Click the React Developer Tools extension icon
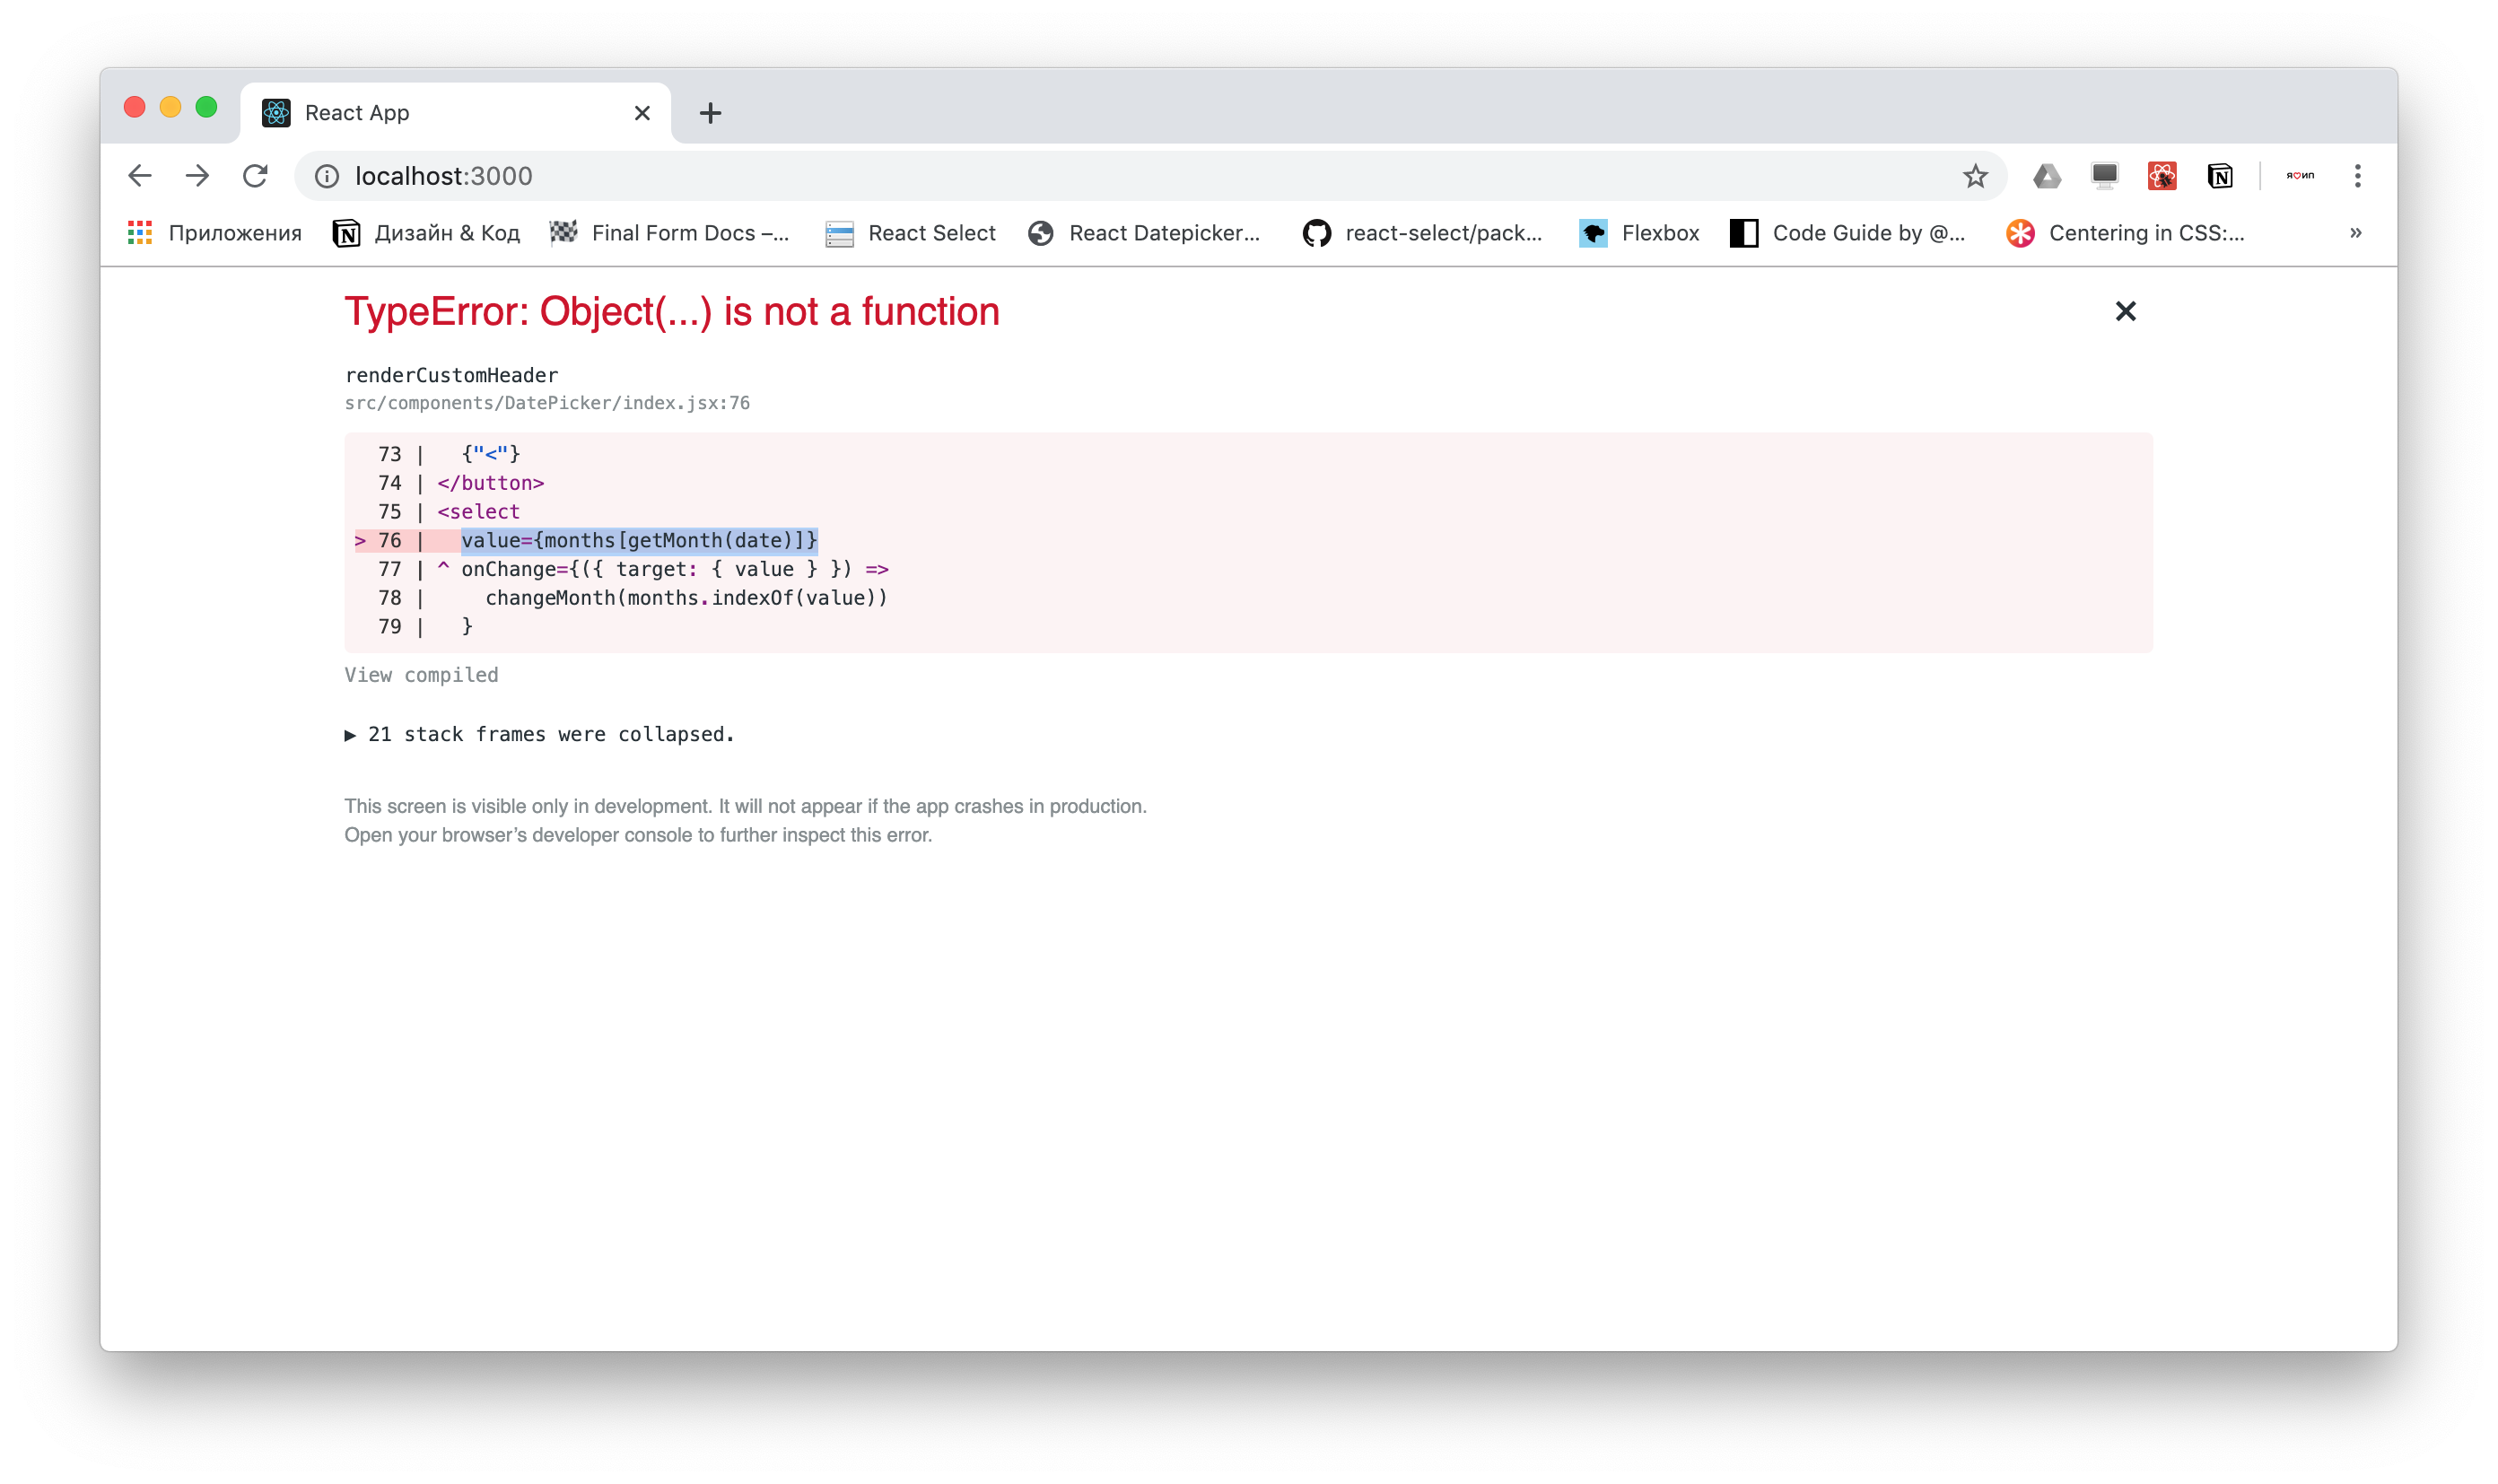Screen dimensions: 2498x1484 tap(2162, 176)
